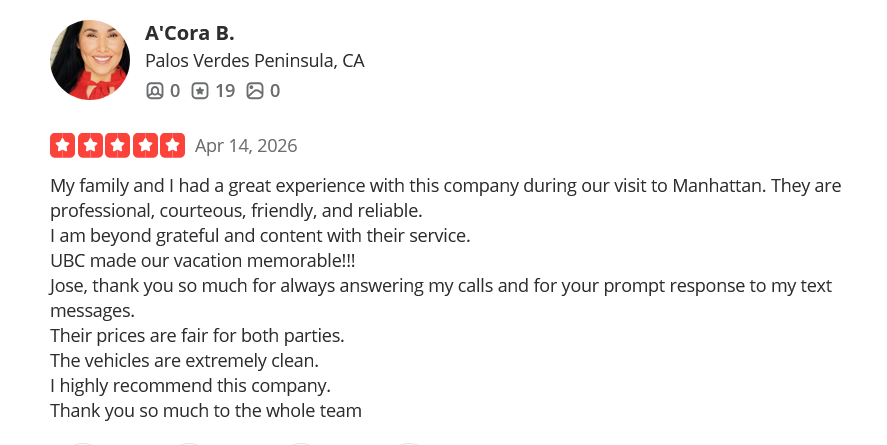Click the fifth red rating star
The width and height of the screenshot is (887, 445).
coord(174,145)
